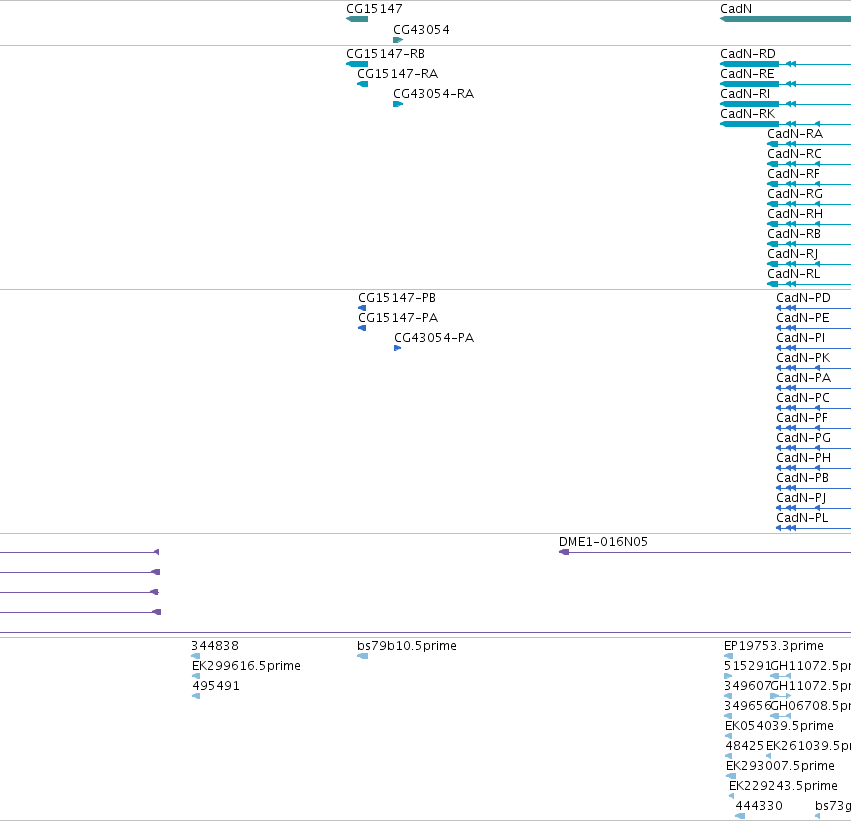Pick the CadN-RG transcript label
Image resolution: width=851 pixels, height=821 pixels.
tap(795, 194)
